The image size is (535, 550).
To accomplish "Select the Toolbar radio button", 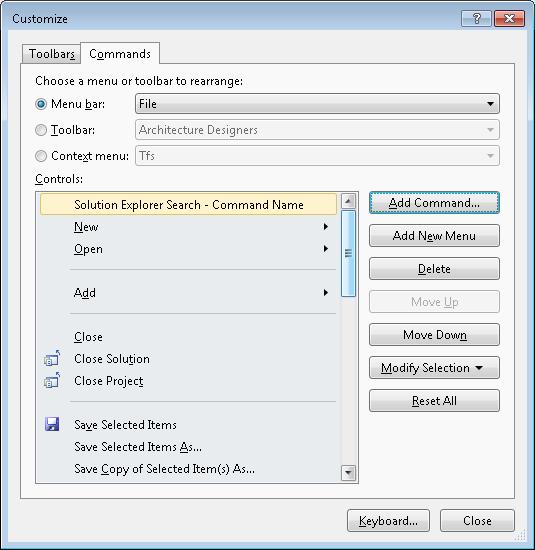I will pos(41,130).
